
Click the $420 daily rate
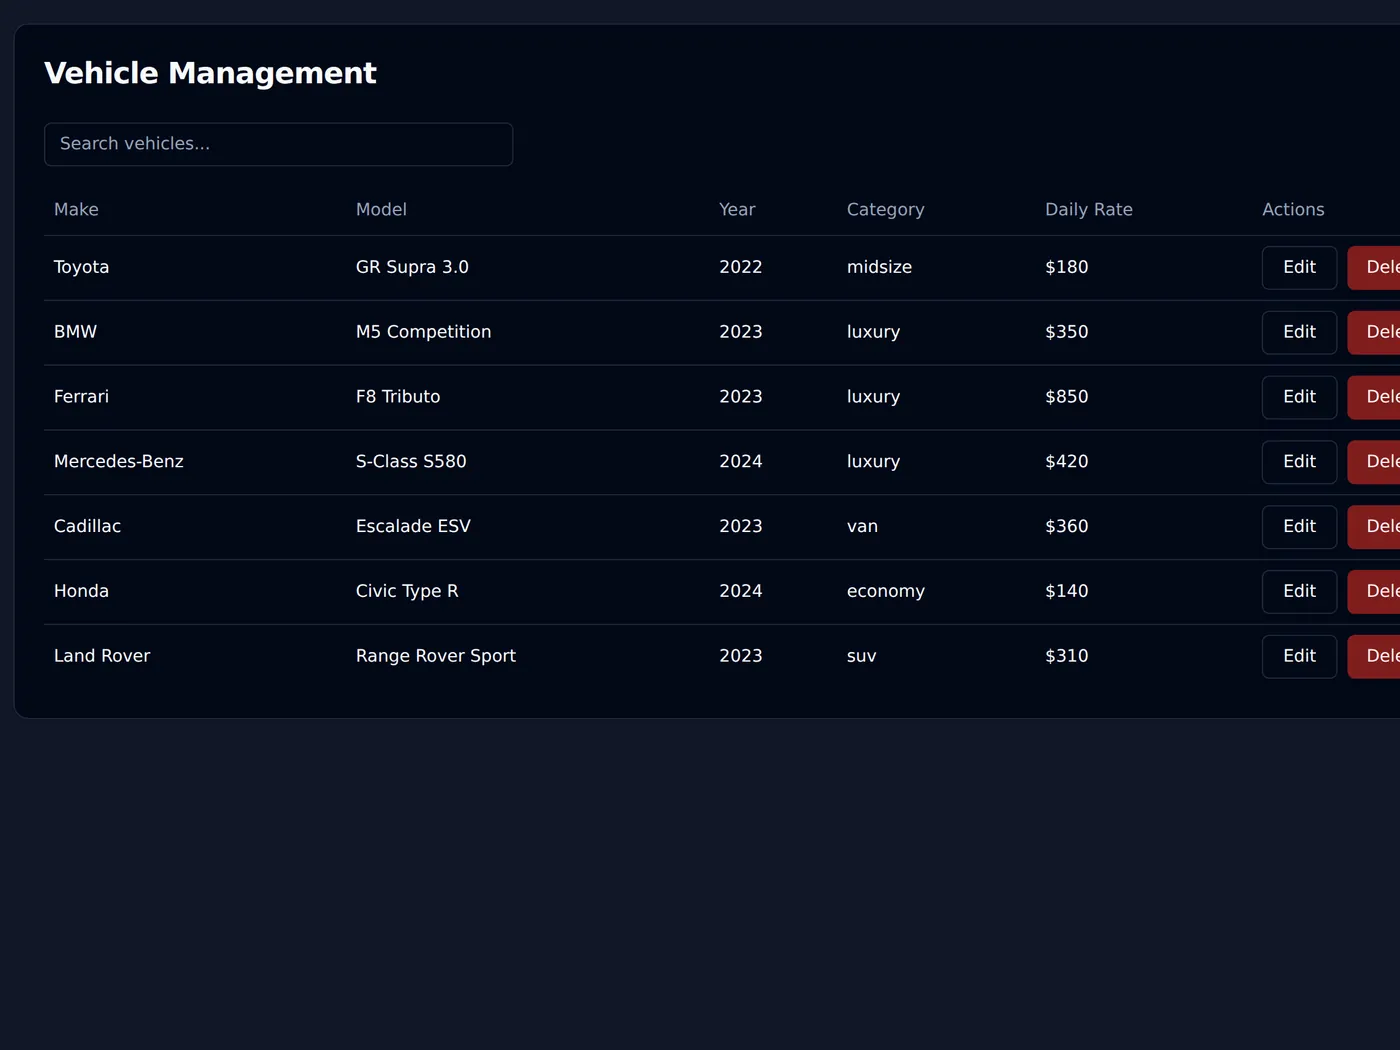(1066, 462)
